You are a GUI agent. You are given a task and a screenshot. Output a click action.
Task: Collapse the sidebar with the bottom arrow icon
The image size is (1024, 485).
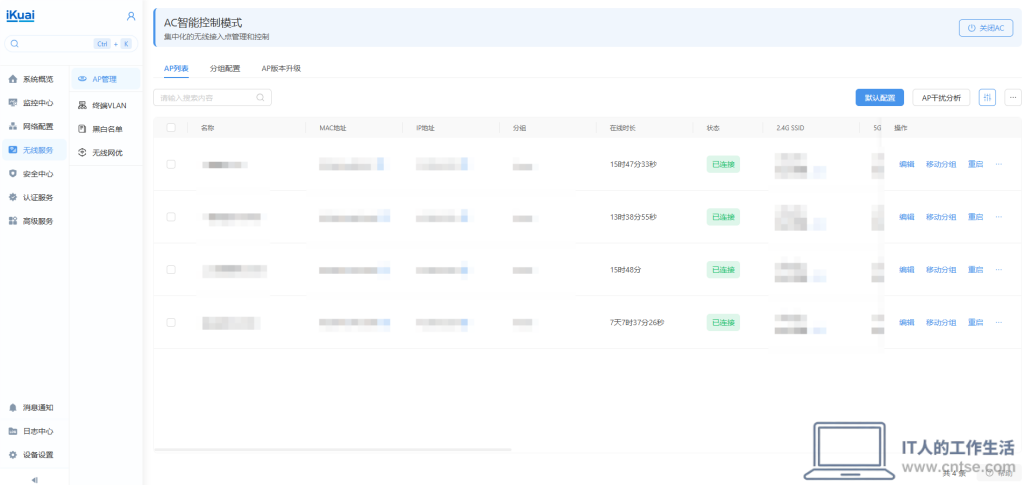click(35, 480)
